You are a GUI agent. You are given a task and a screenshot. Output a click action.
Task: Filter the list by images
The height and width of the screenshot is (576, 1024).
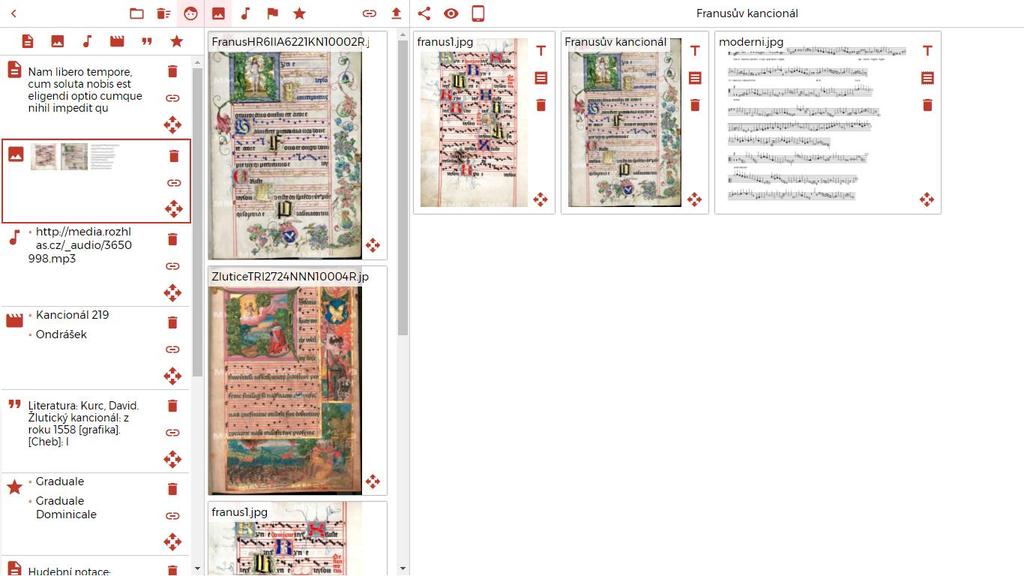coord(57,41)
